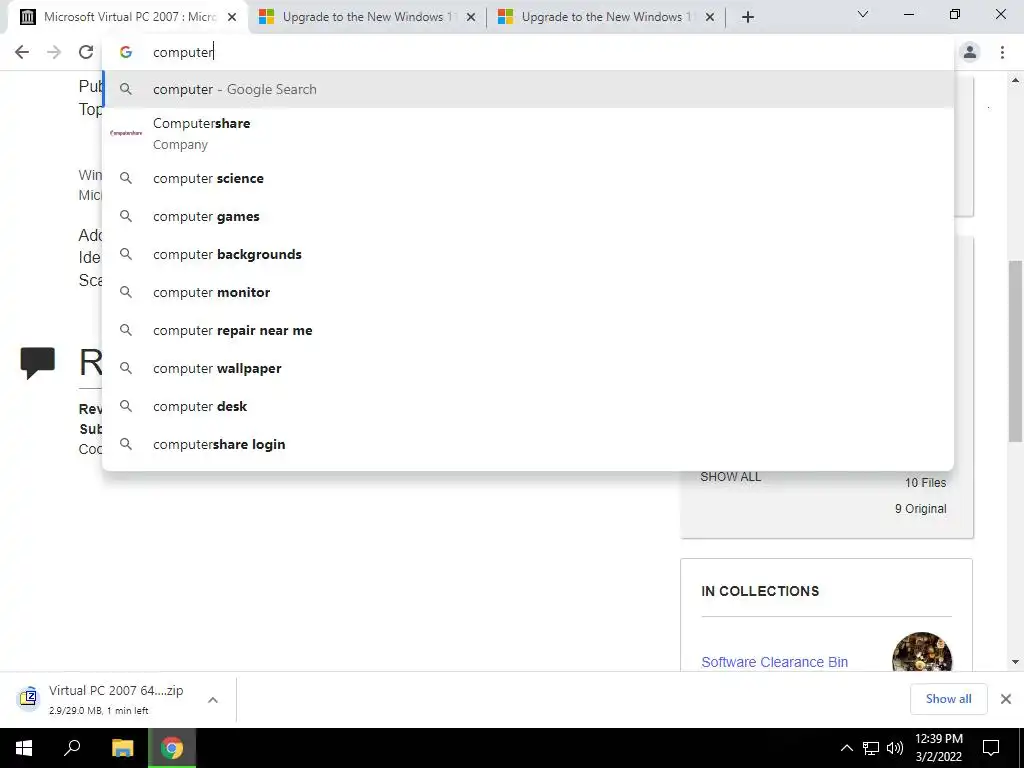Click the zip file icon in downloads bar

coord(28,698)
